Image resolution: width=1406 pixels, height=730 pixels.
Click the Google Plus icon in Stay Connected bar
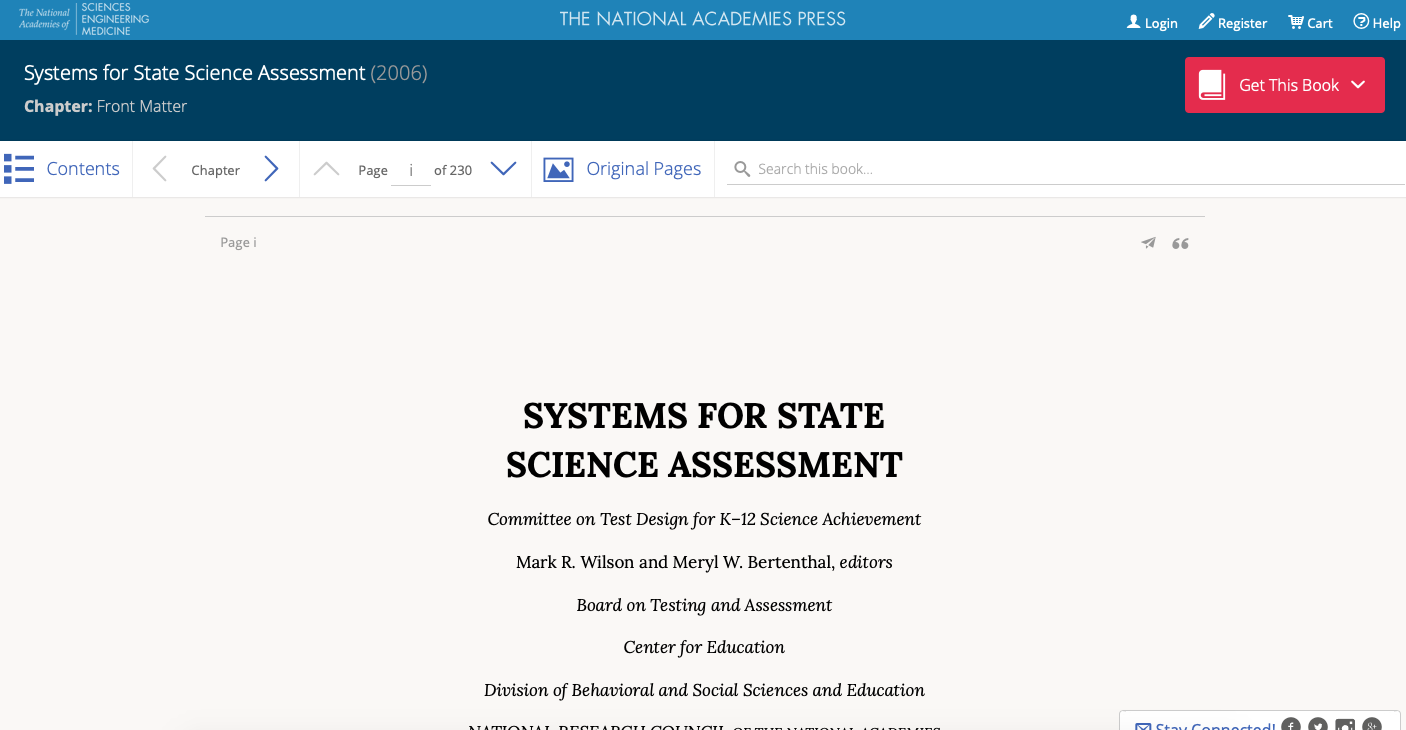pyautogui.click(x=1373, y=725)
